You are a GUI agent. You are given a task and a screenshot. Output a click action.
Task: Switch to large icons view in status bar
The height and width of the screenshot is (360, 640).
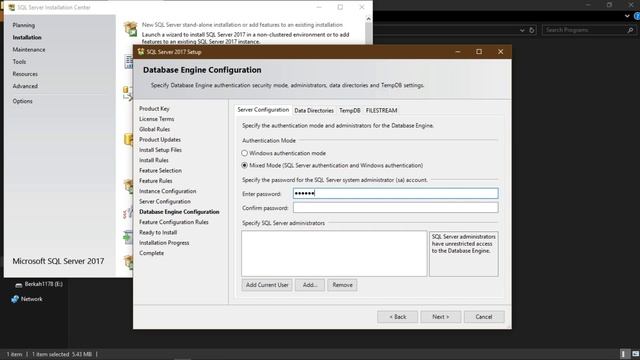pos(636,354)
